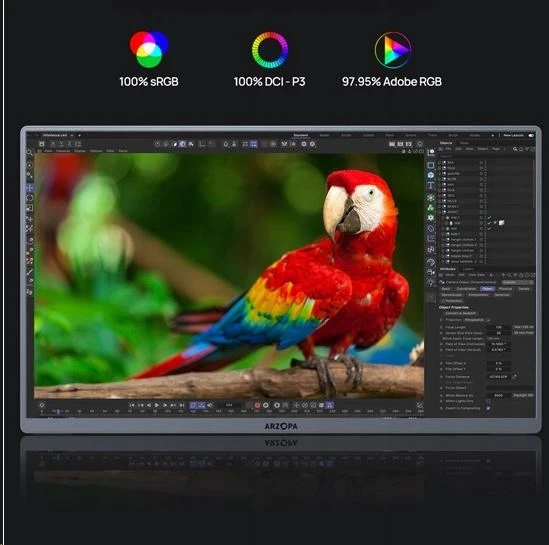Click the material tag thumbnail in object list
The width and height of the screenshot is (549, 545).
501,223
